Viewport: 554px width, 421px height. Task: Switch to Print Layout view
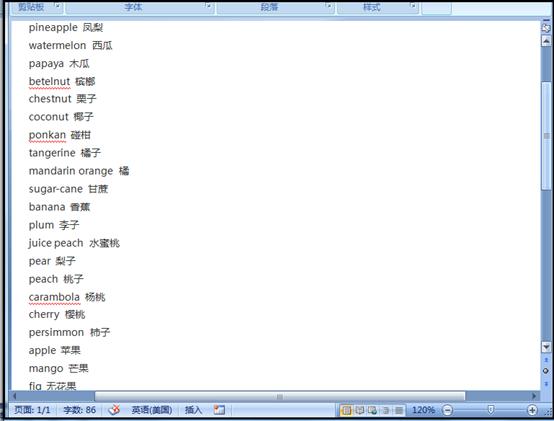coord(347,410)
